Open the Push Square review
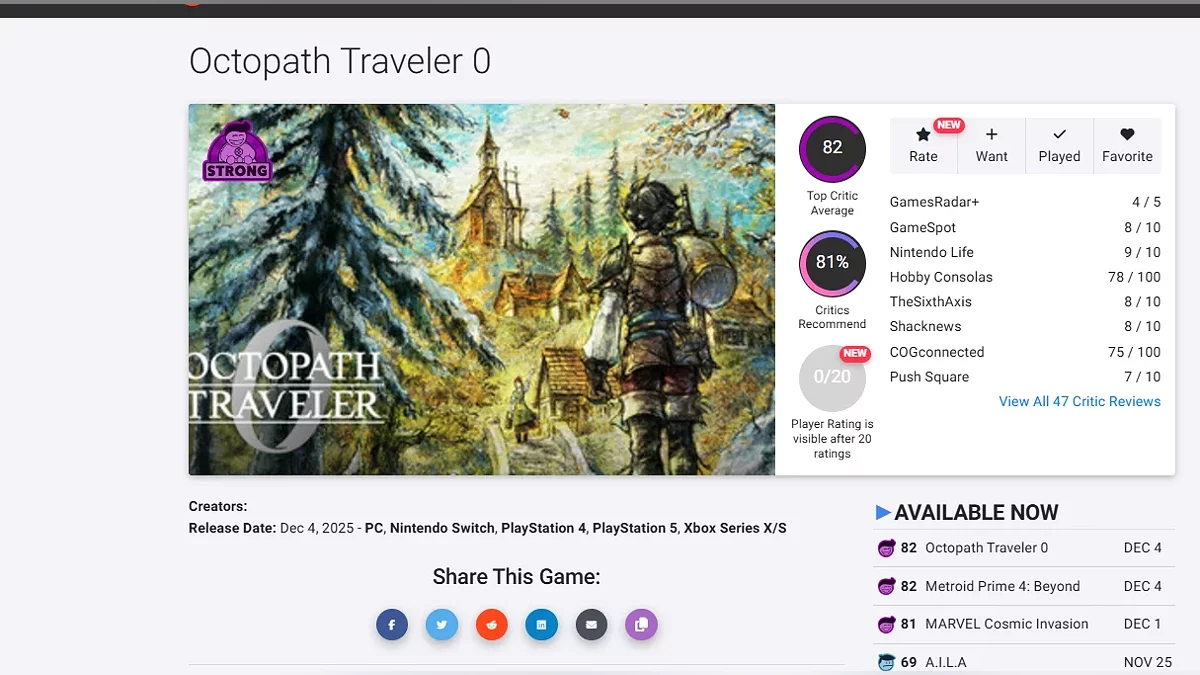The height and width of the screenshot is (675, 1200). click(x=929, y=377)
